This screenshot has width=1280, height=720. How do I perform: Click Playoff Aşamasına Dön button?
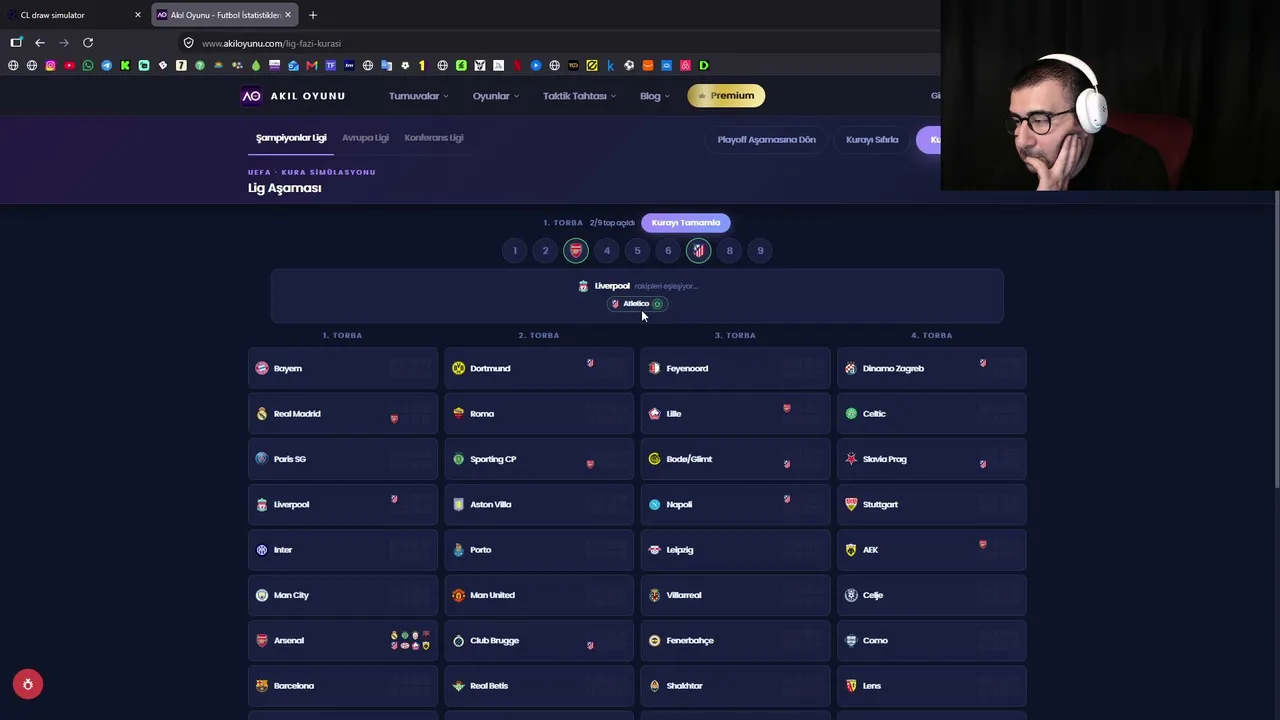(766, 140)
